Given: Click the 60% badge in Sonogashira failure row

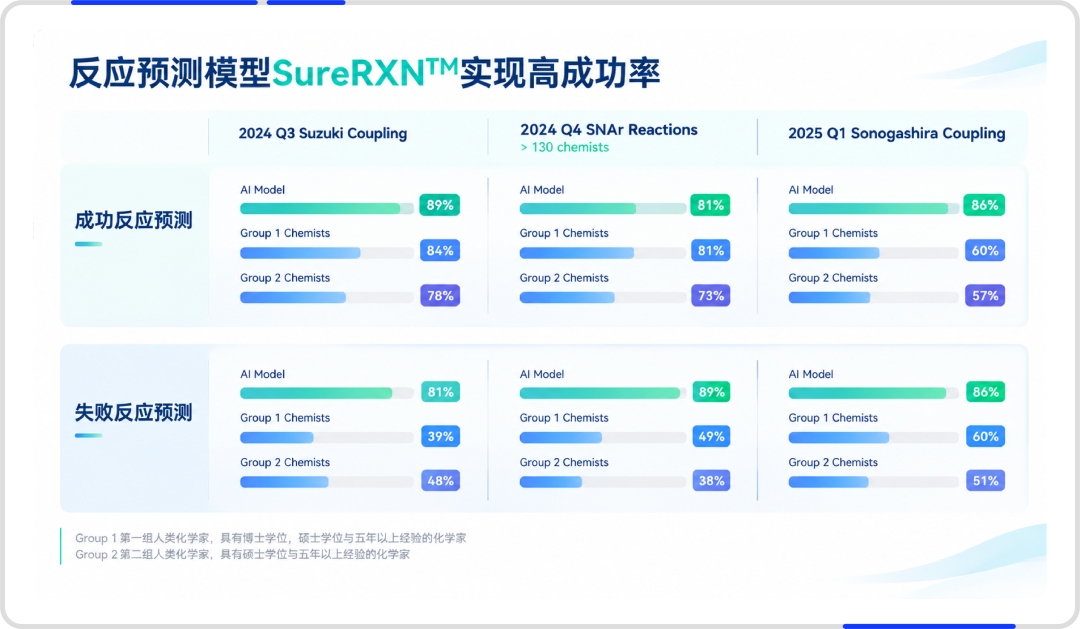Looking at the screenshot, I should click(985, 436).
